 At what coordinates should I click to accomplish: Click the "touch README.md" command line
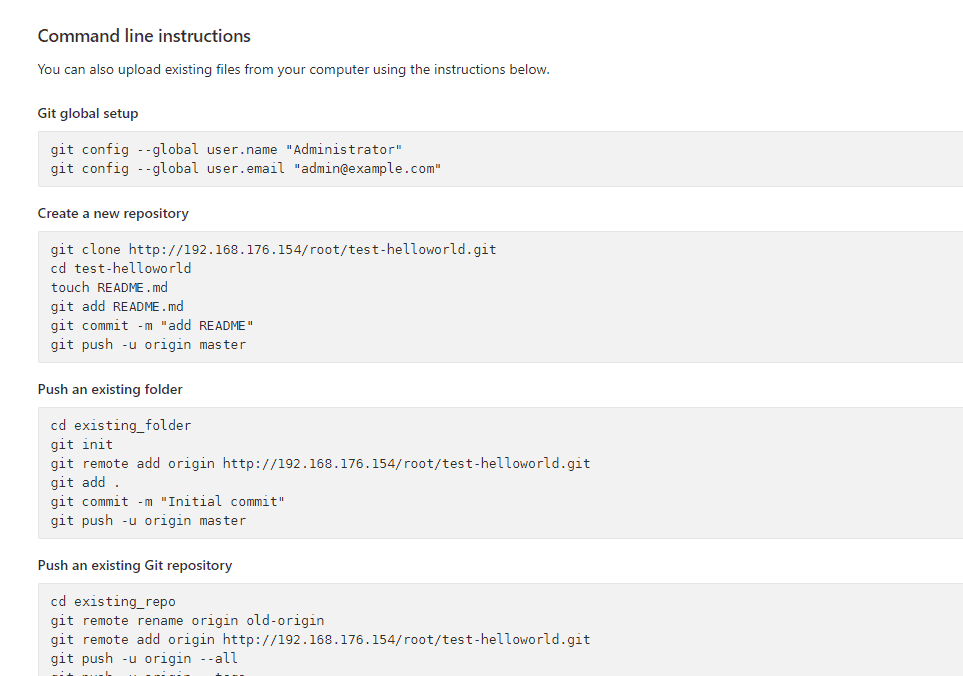[109, 287]
